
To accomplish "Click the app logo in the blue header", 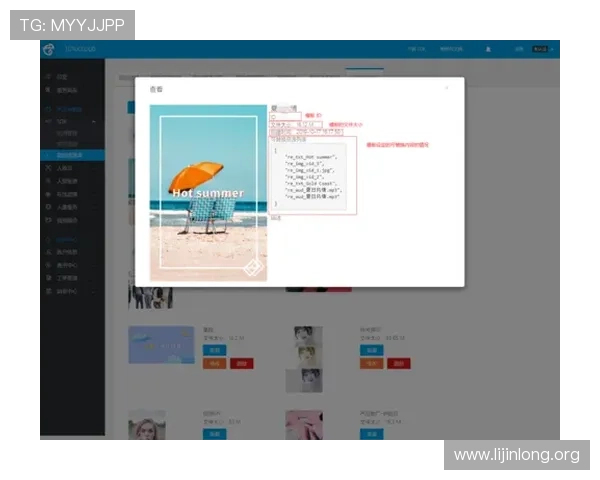I will [49, 49].
